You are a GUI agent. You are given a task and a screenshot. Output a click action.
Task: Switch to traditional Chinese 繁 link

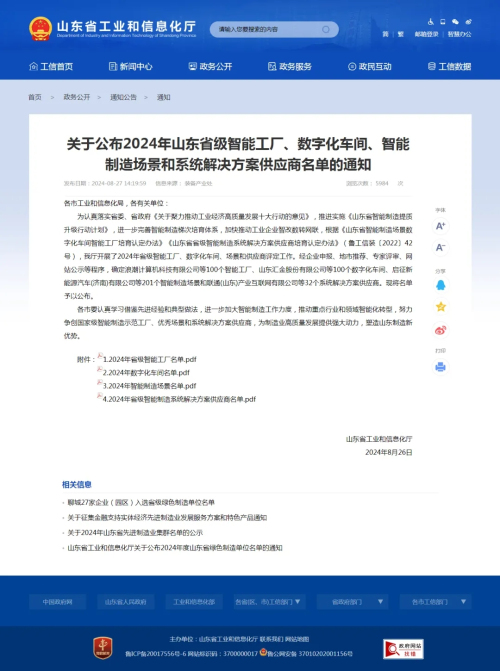coord(400,34)
